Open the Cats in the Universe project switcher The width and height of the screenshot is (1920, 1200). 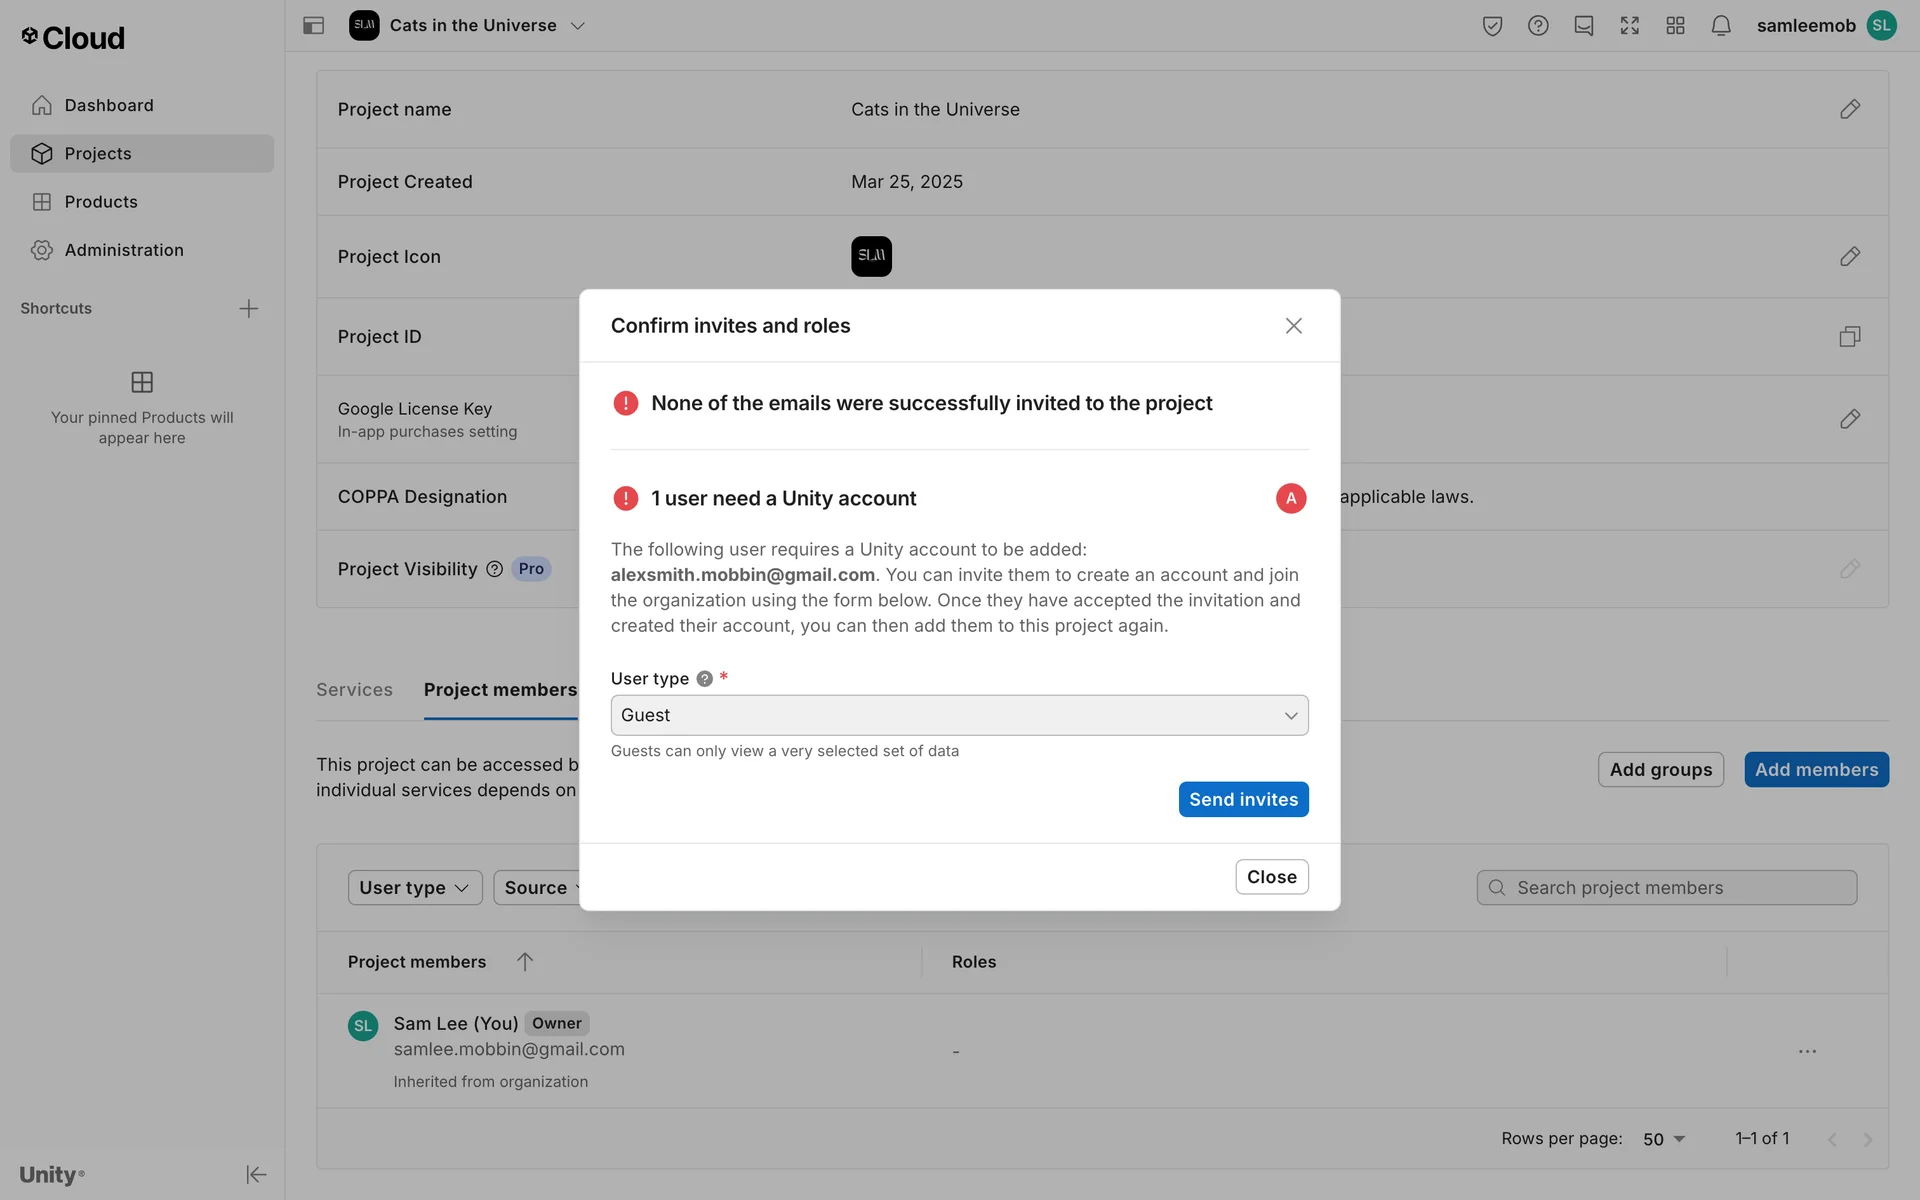pyautogui.click(x=474, y=26)
